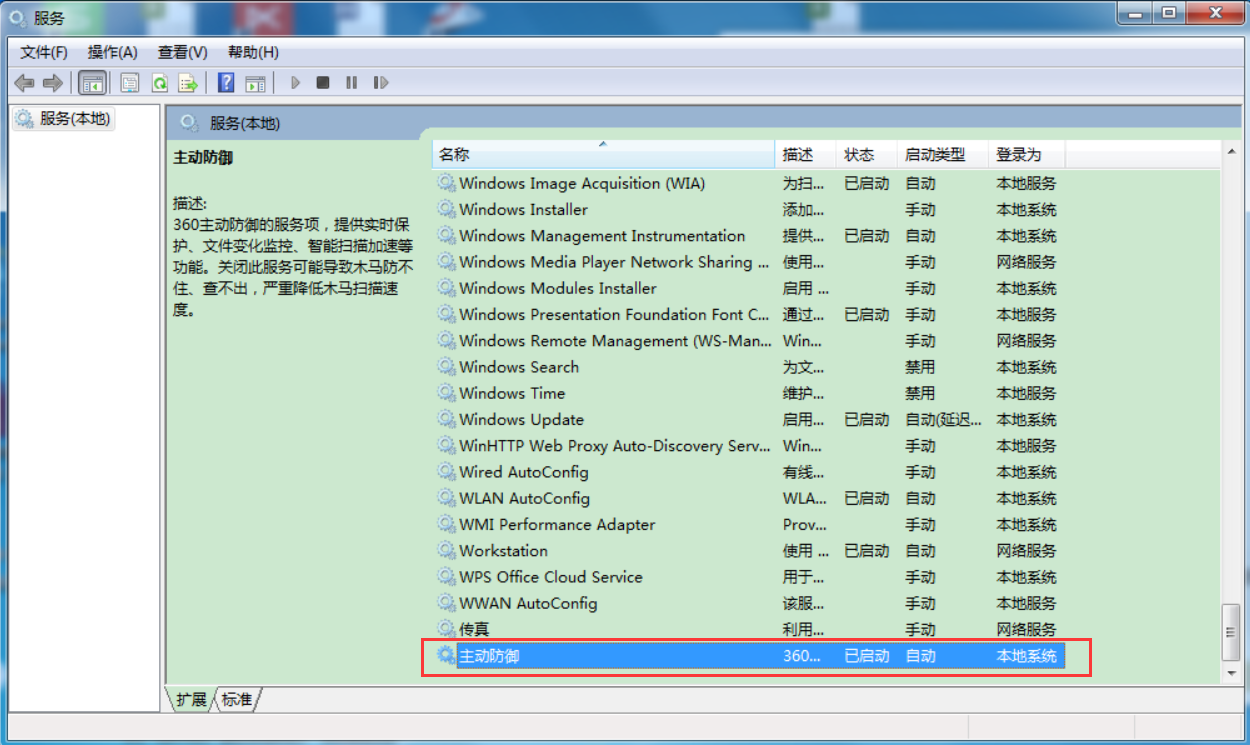This screenshot has width=1250, height=745.
Task: Click the 主动防御 heading in description pane
Action: [203, 157]
